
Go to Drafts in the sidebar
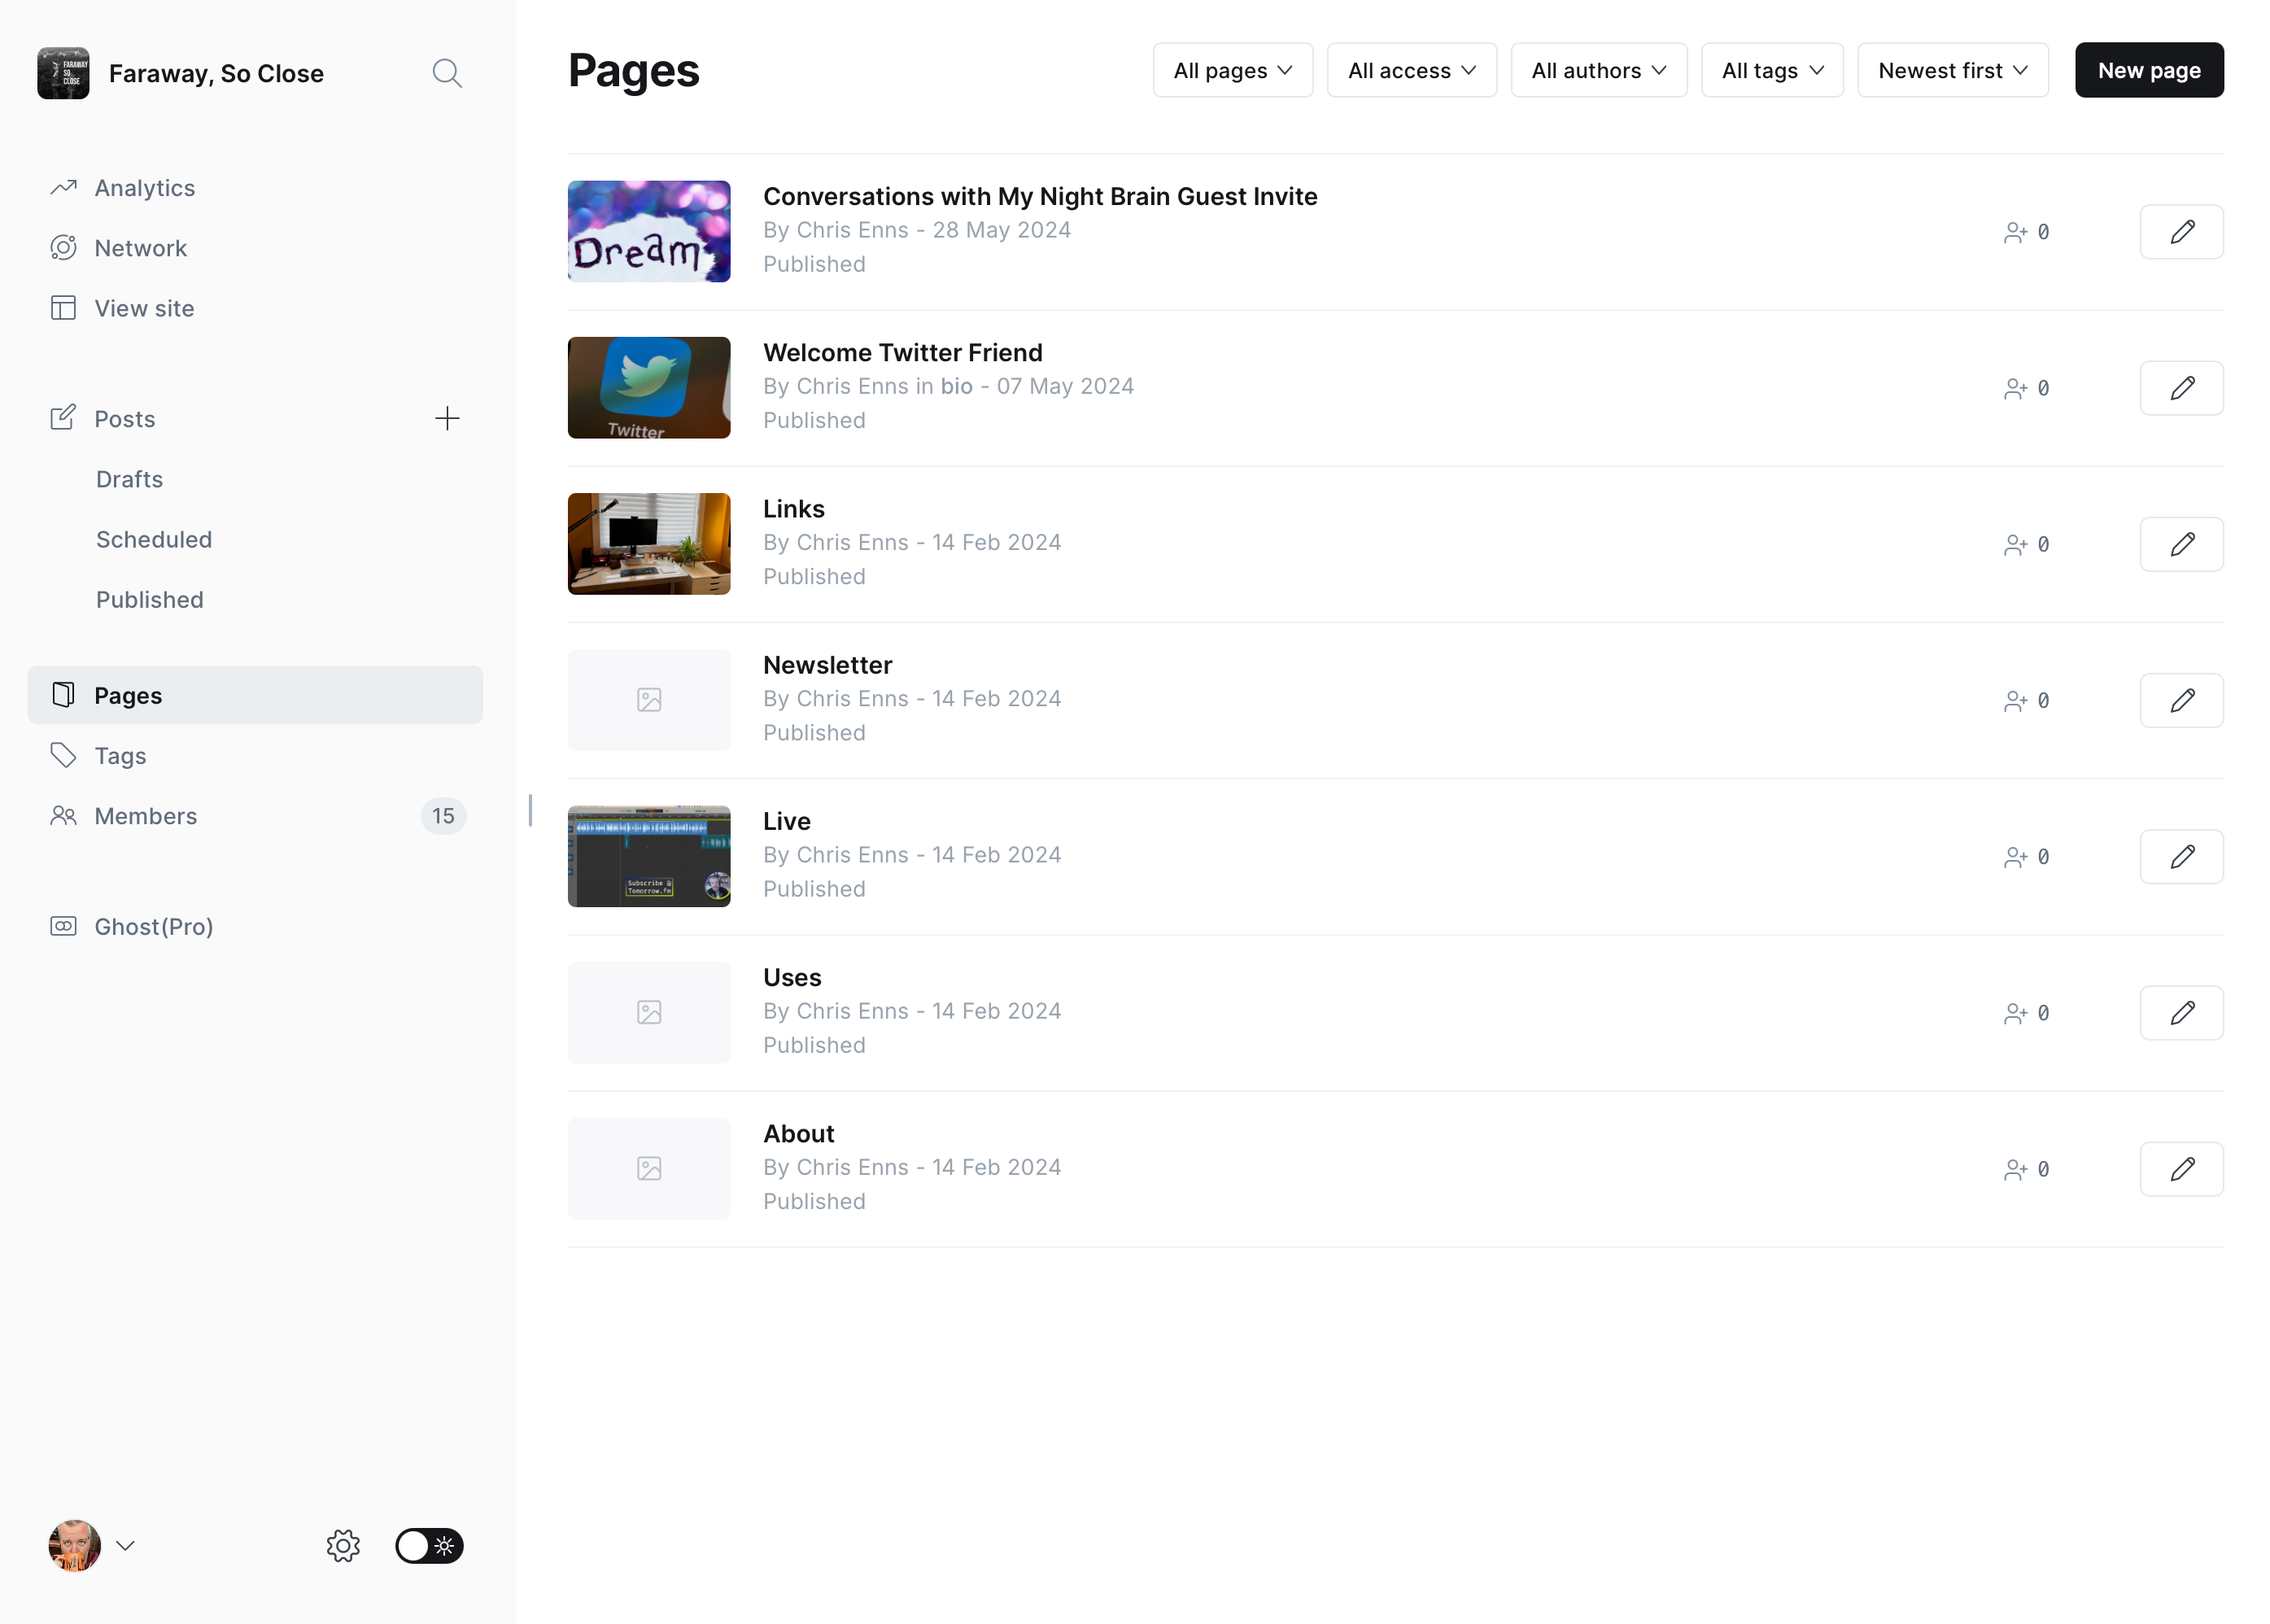click(129, 479)
